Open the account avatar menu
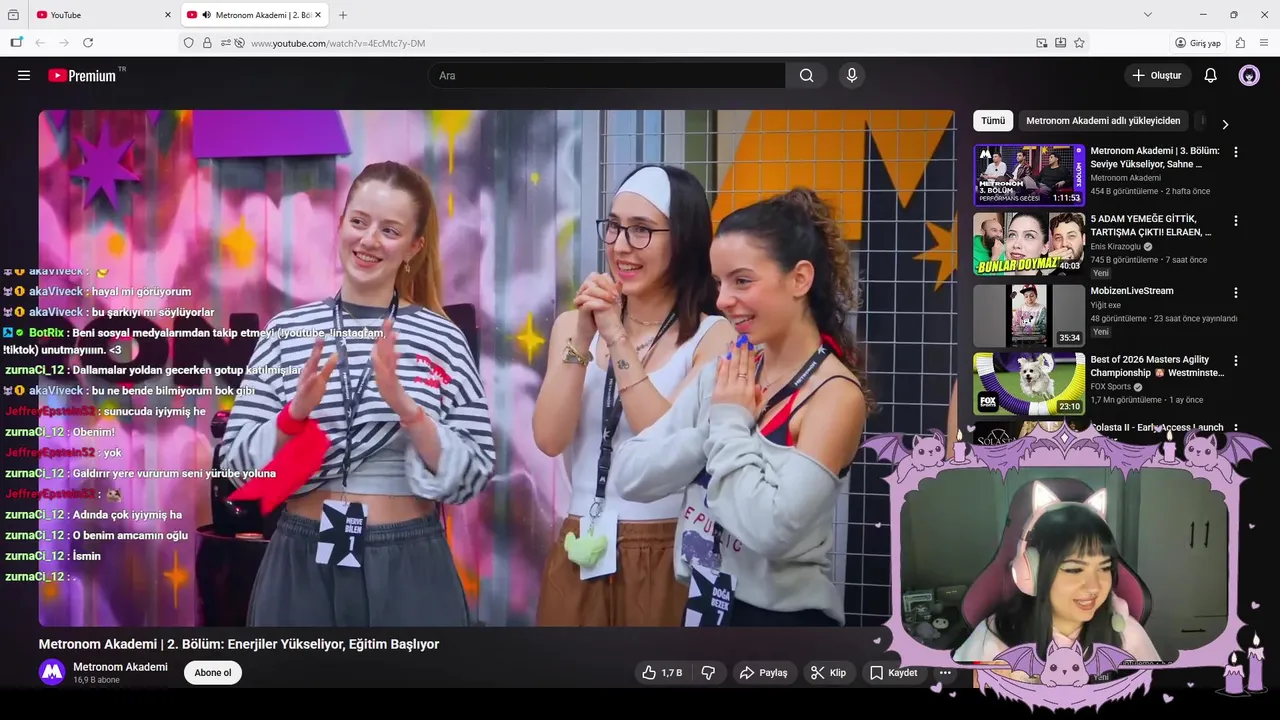 tap(1249, 75)
